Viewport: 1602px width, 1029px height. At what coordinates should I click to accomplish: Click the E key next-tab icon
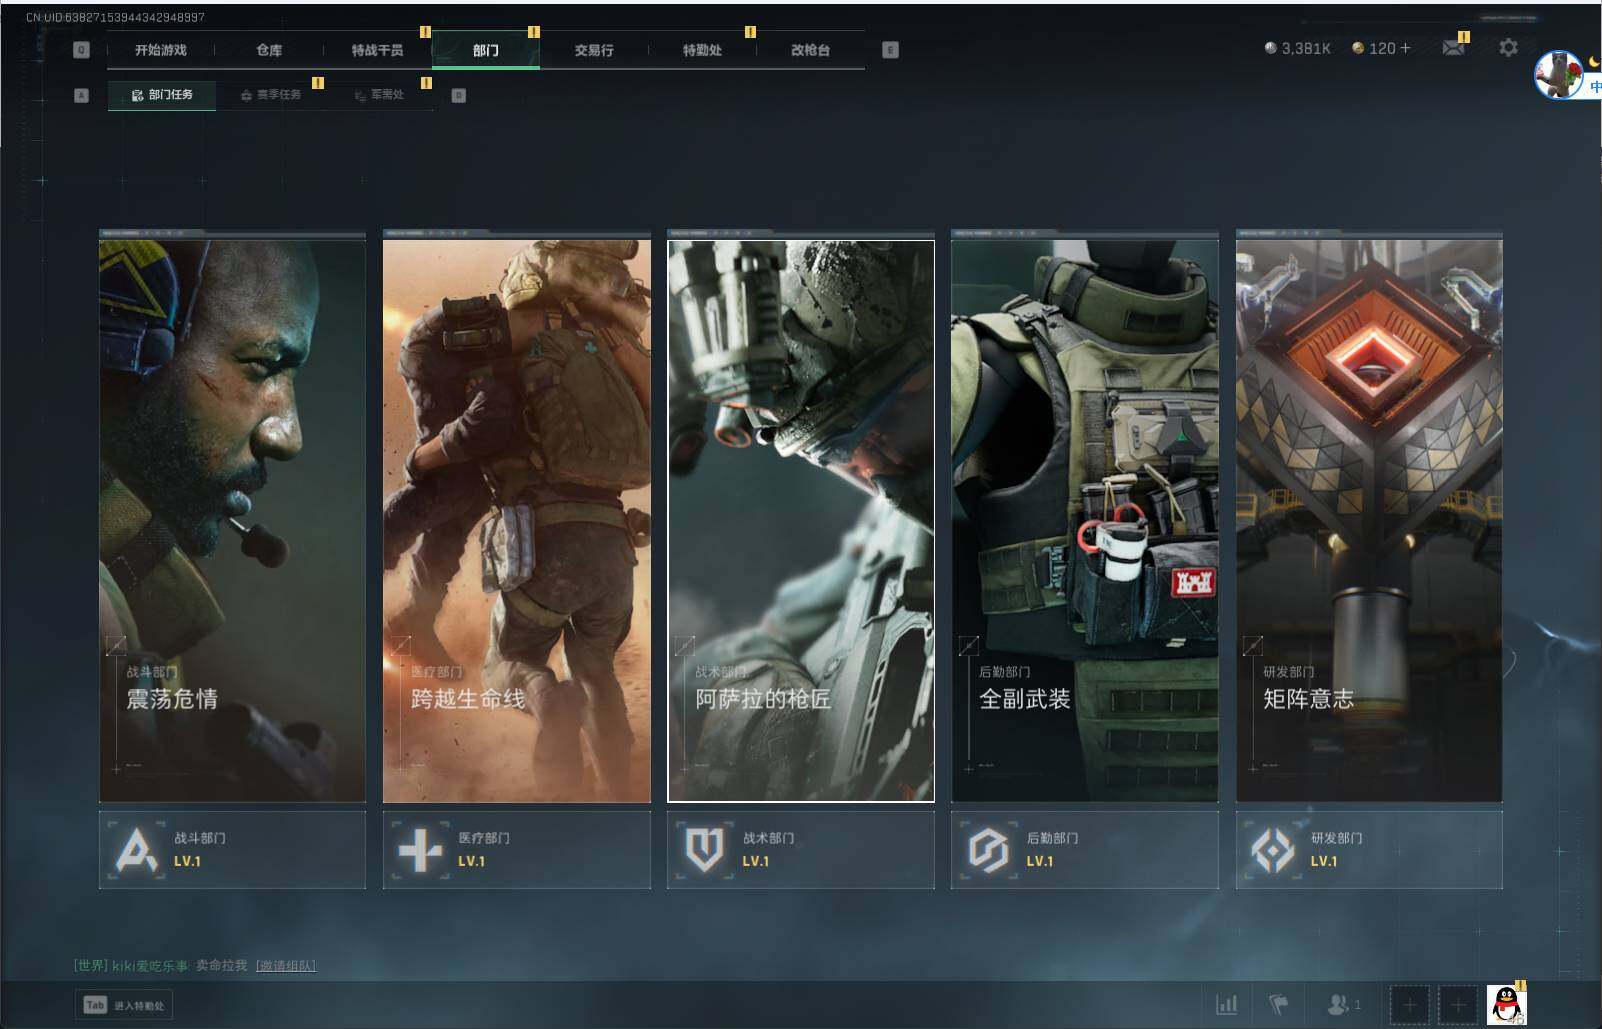click(x=890, y=50)
